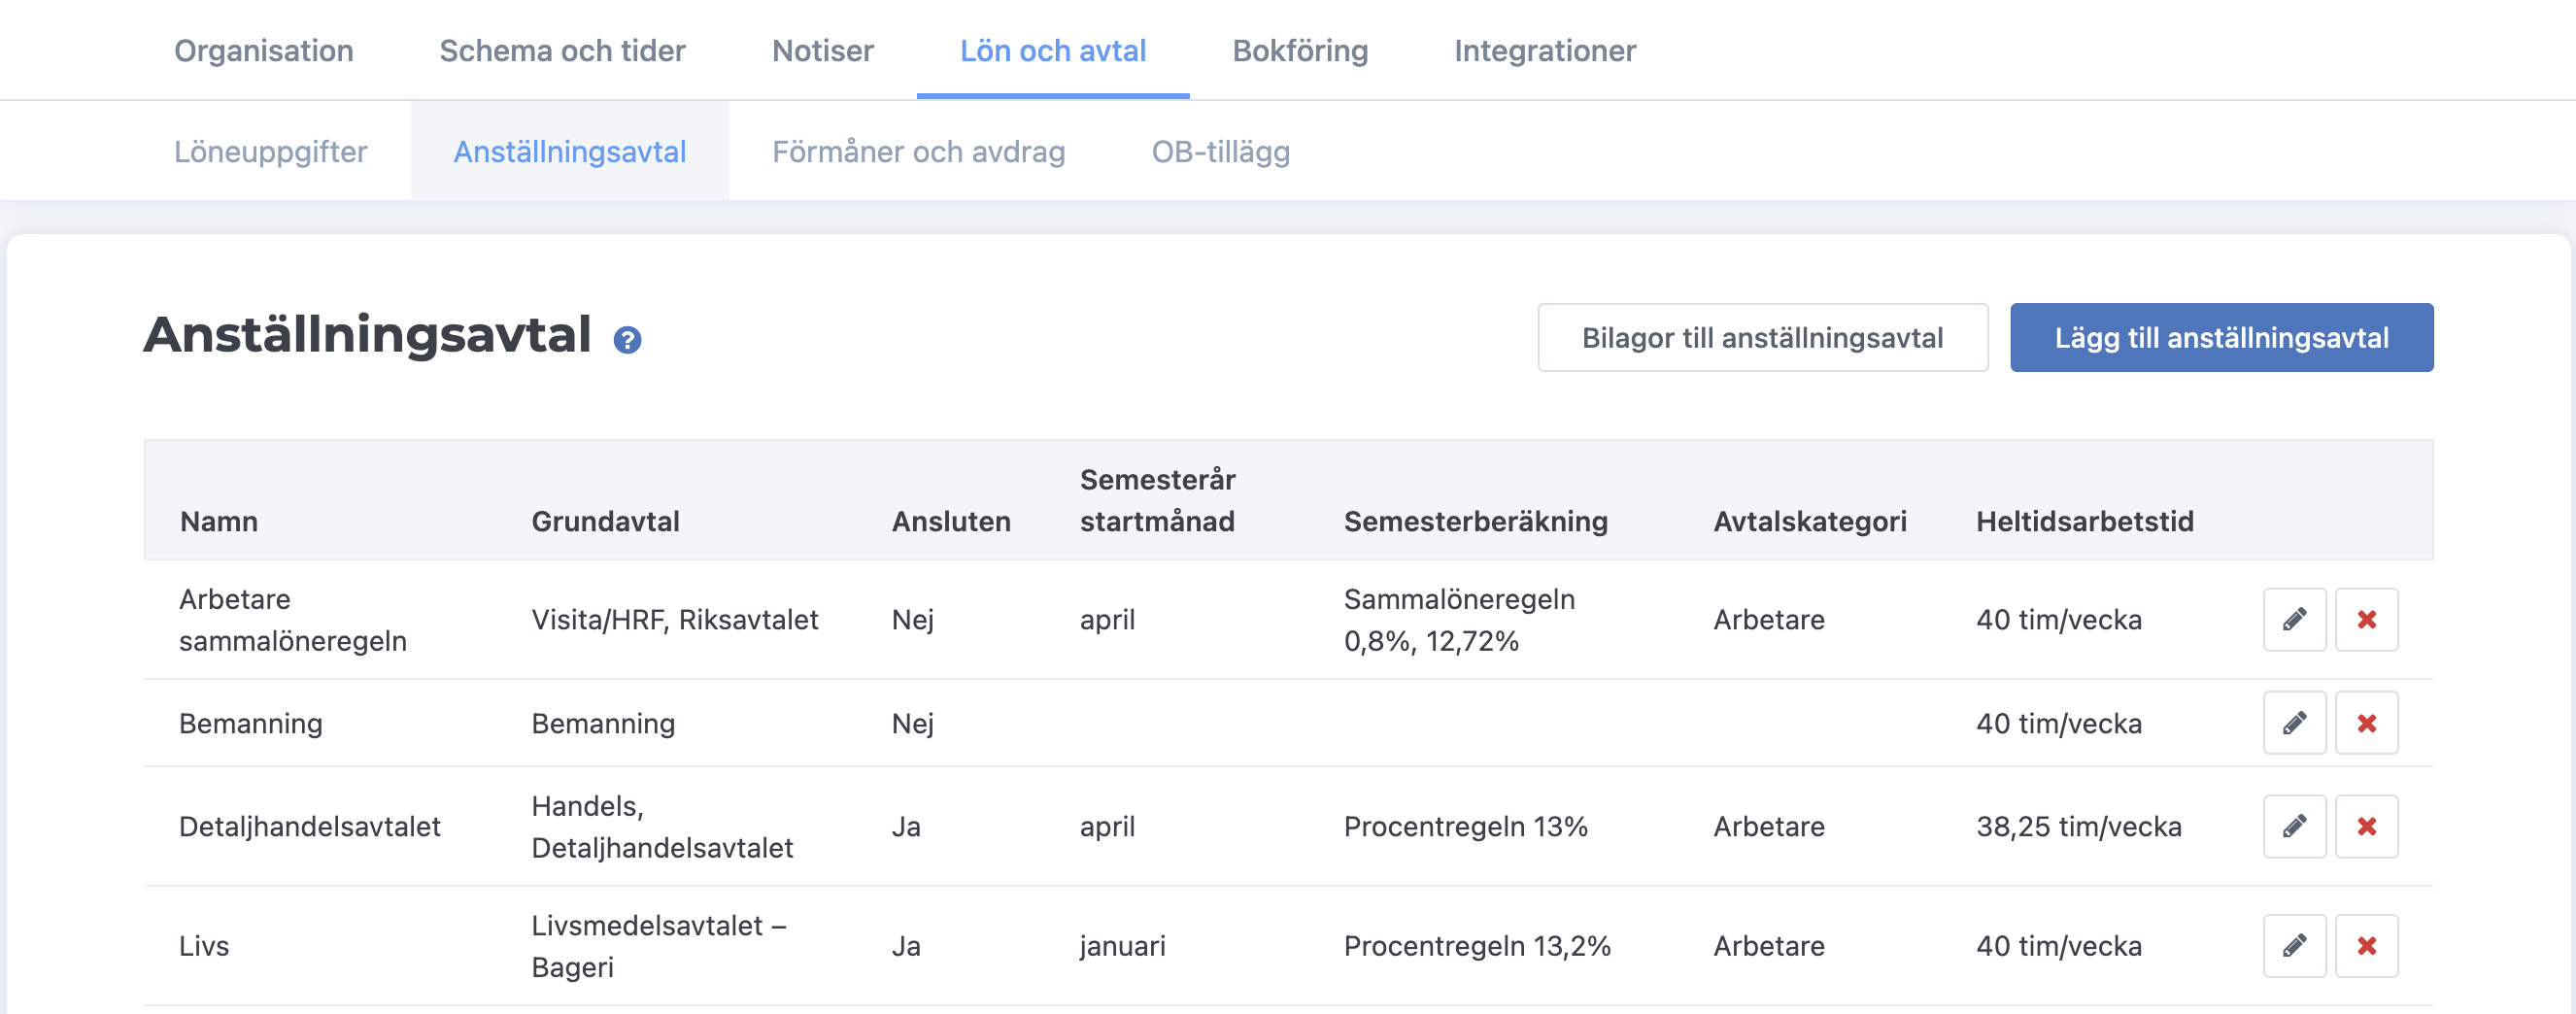
Task: Edit the Livs agreement row
Action: [x=2294, y=946]
